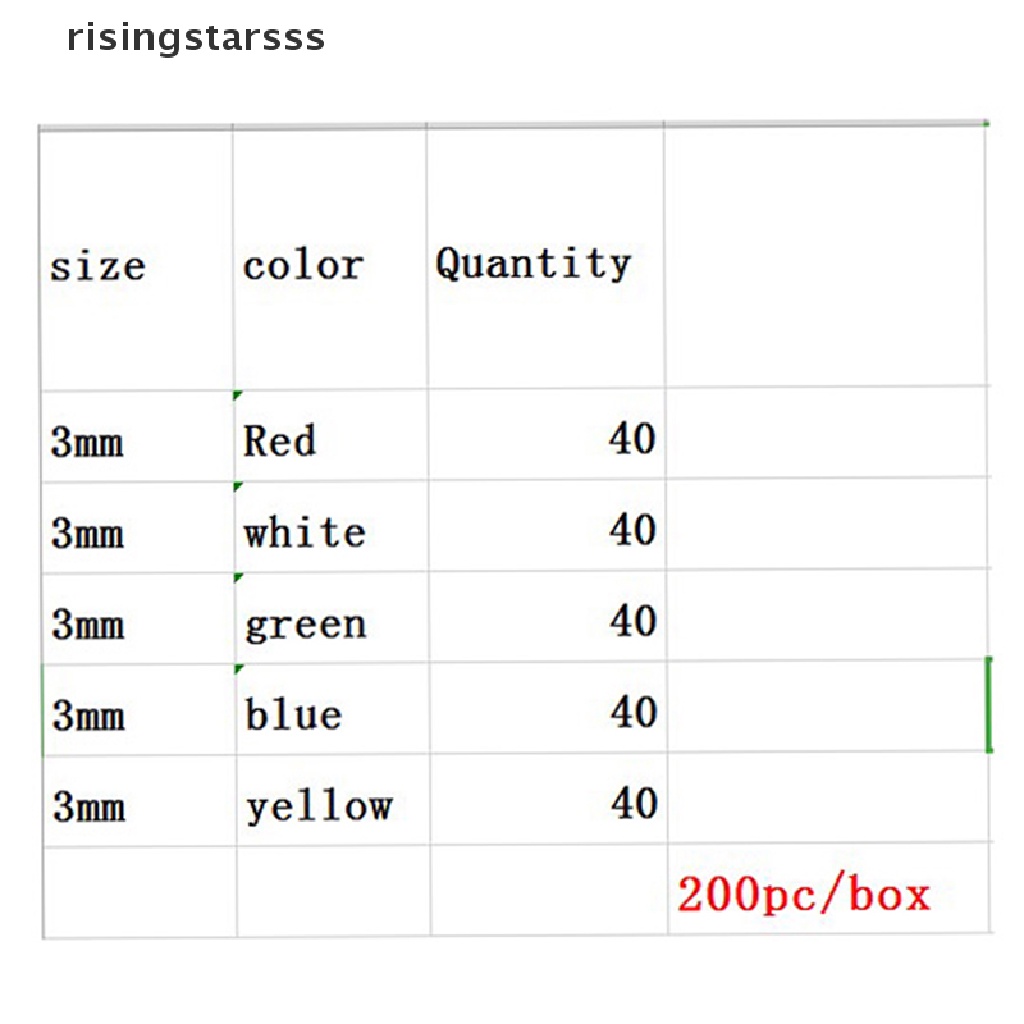The image size is (1024, 1024).
Task: Click quantity 40 in the blue row
Action: point(632,712)
